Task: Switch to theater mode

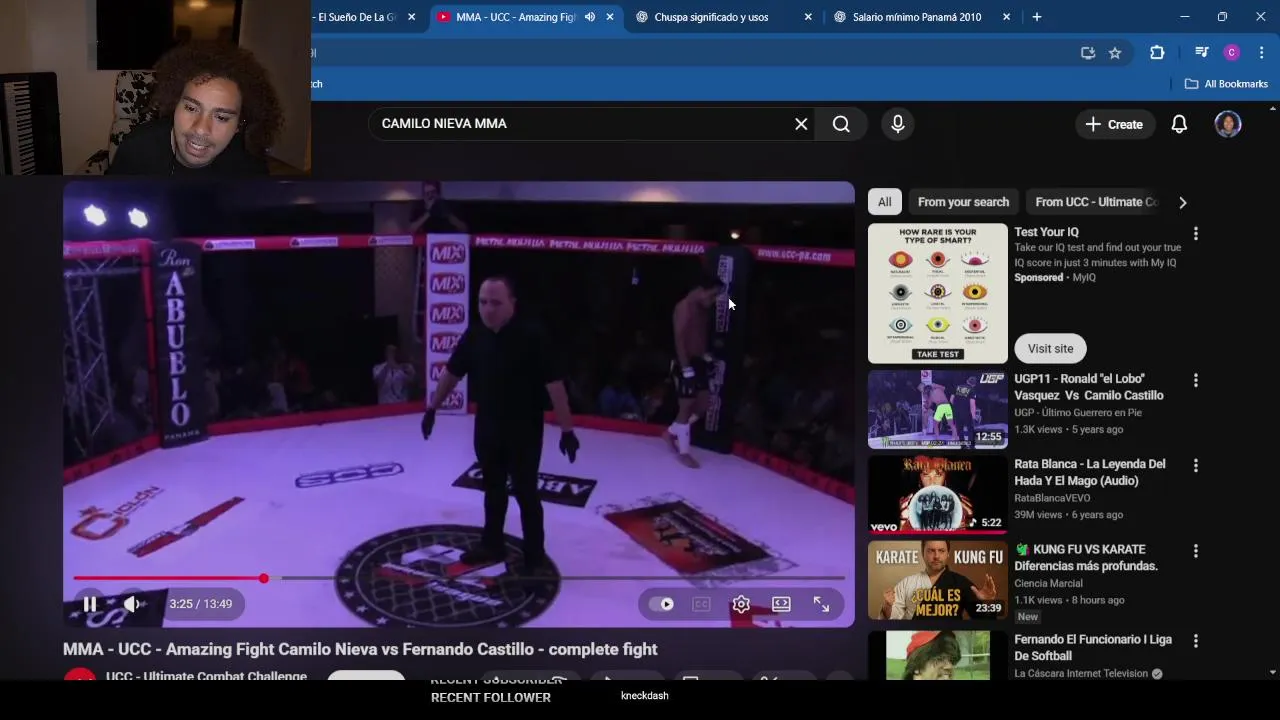Action: tap(781, 604)
